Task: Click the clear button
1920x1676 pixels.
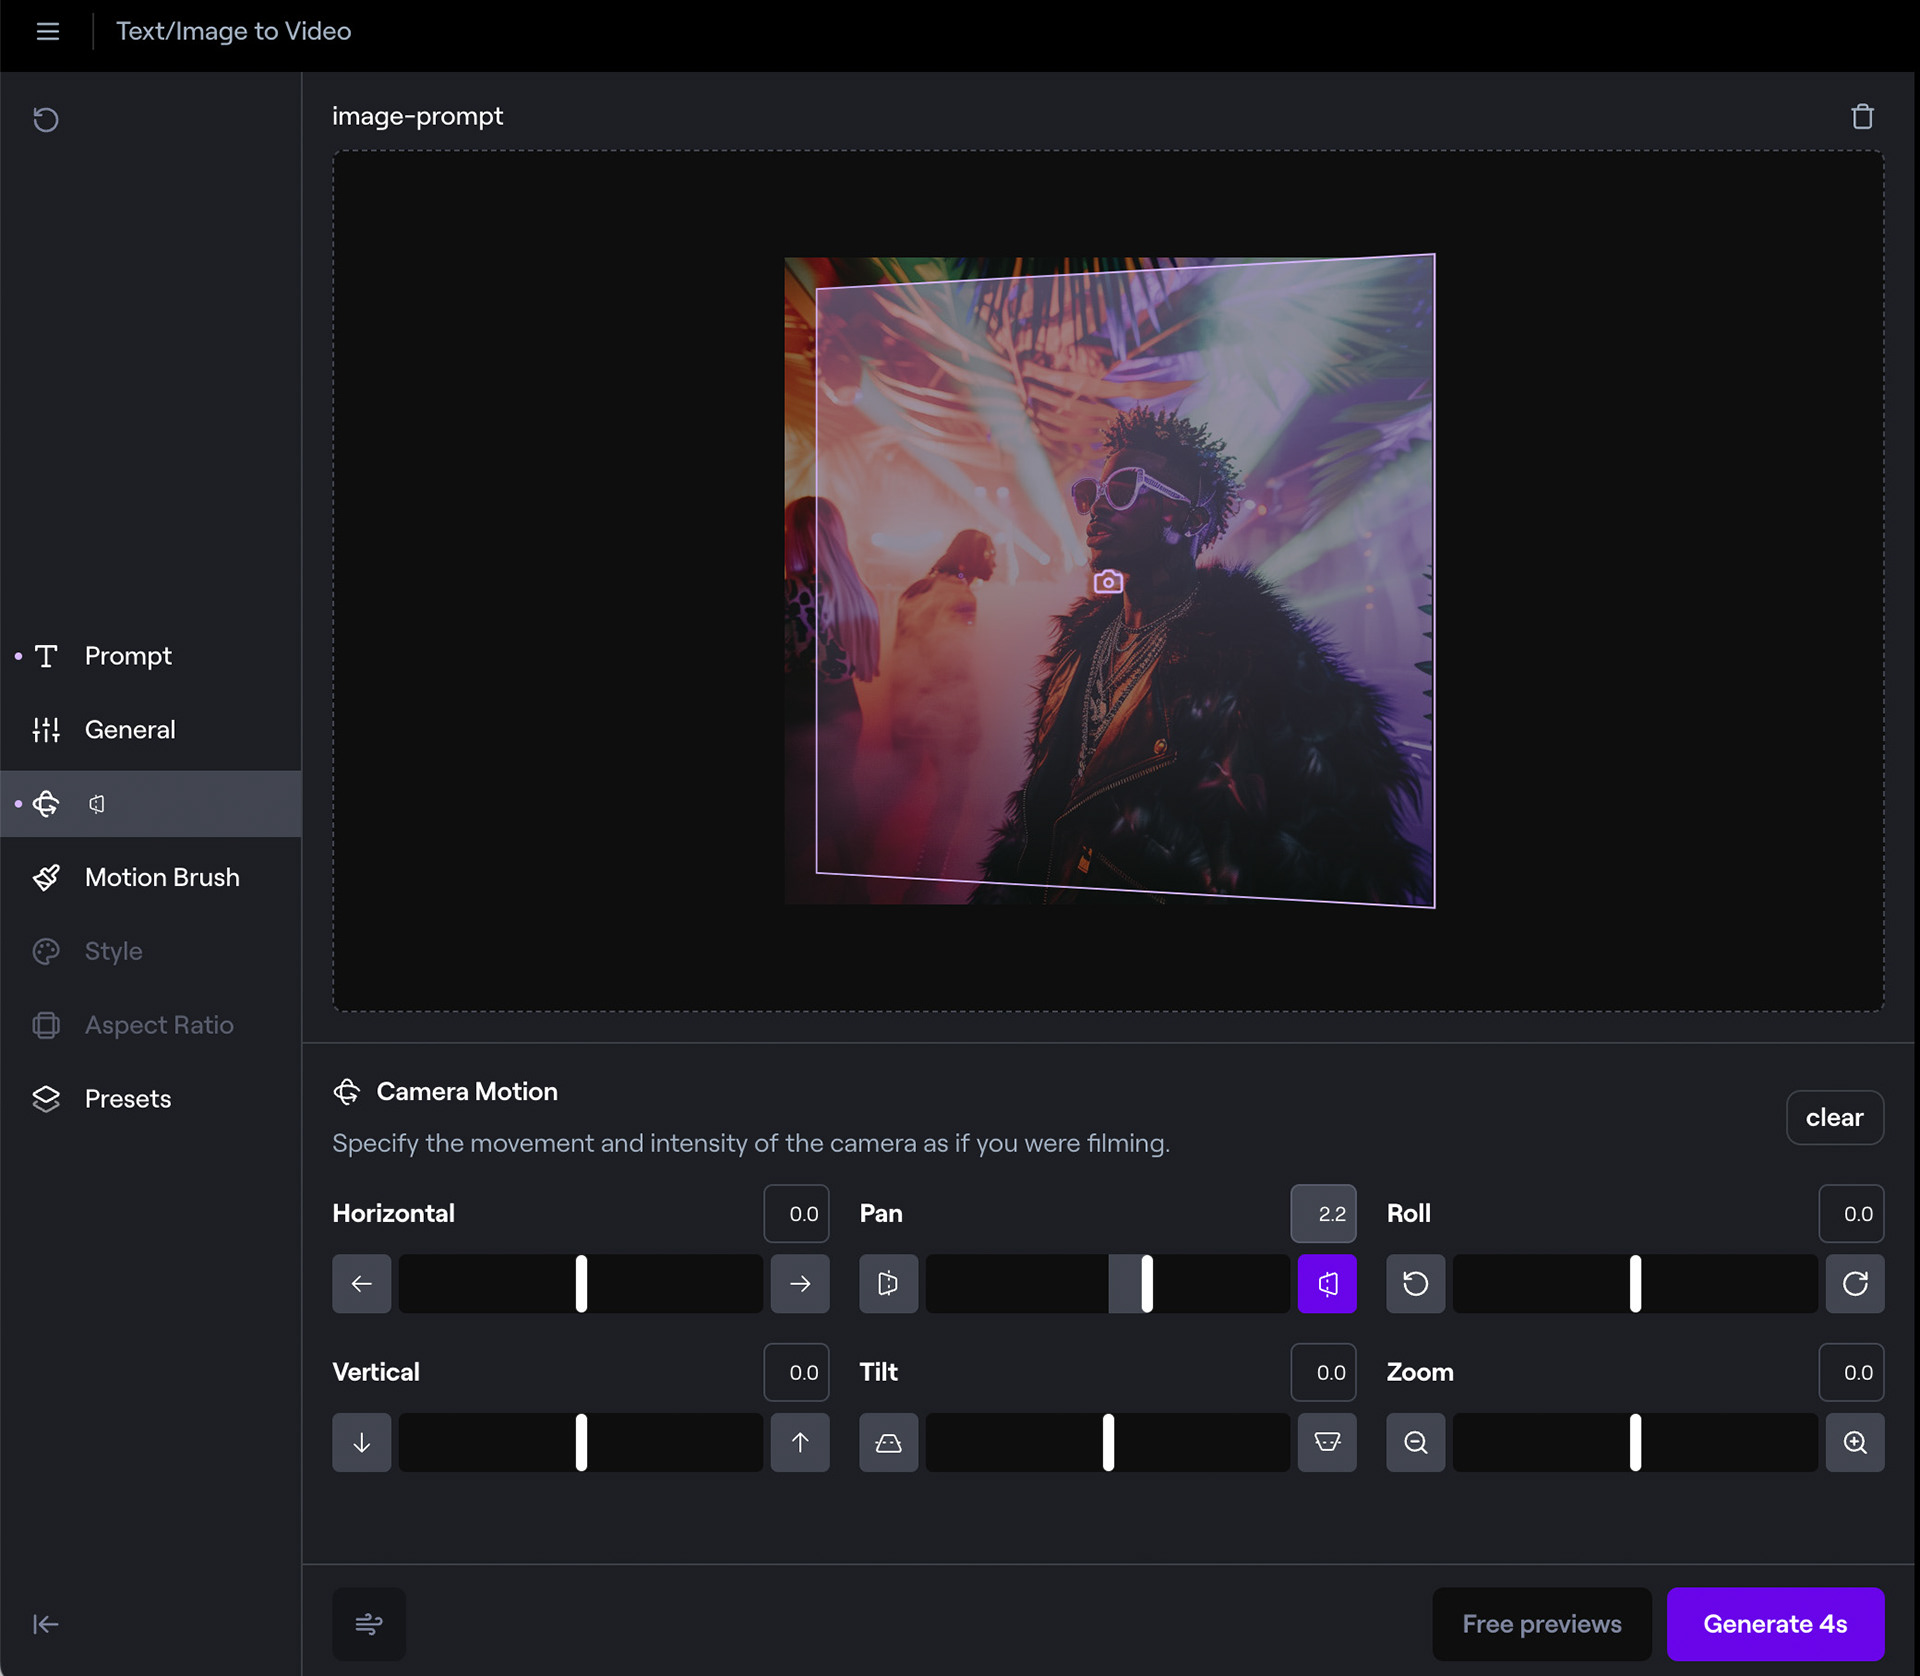Action: point(1834,1117)
